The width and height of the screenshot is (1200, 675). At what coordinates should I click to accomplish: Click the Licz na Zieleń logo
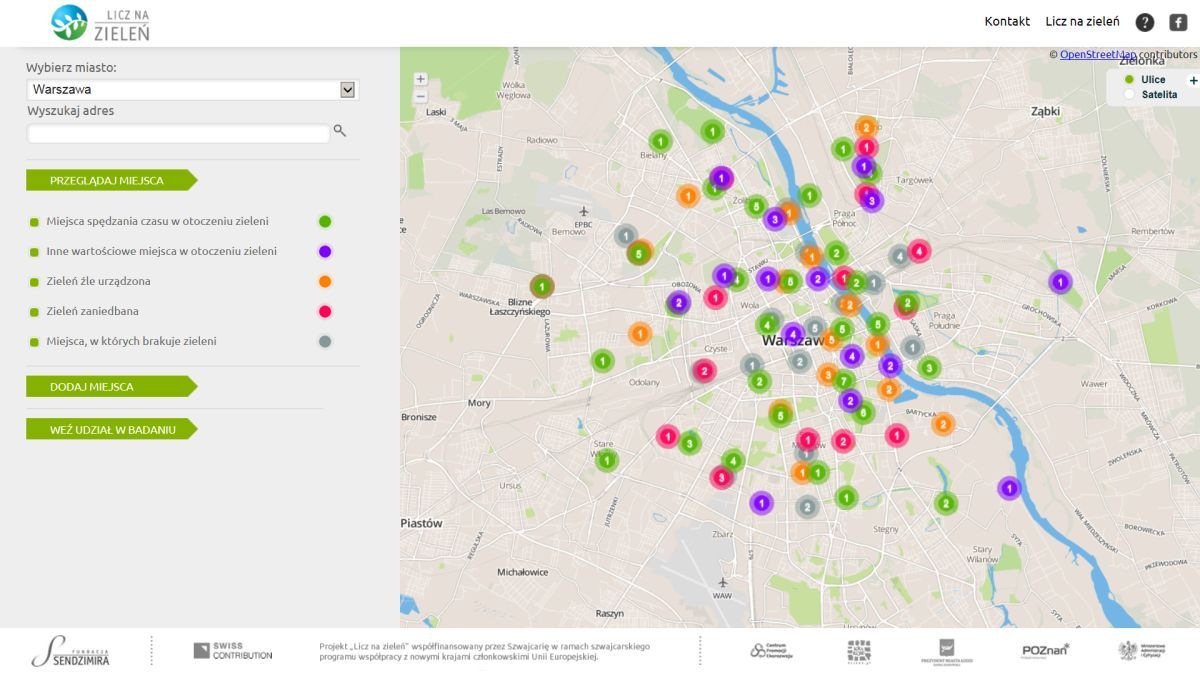pos(100,22)
